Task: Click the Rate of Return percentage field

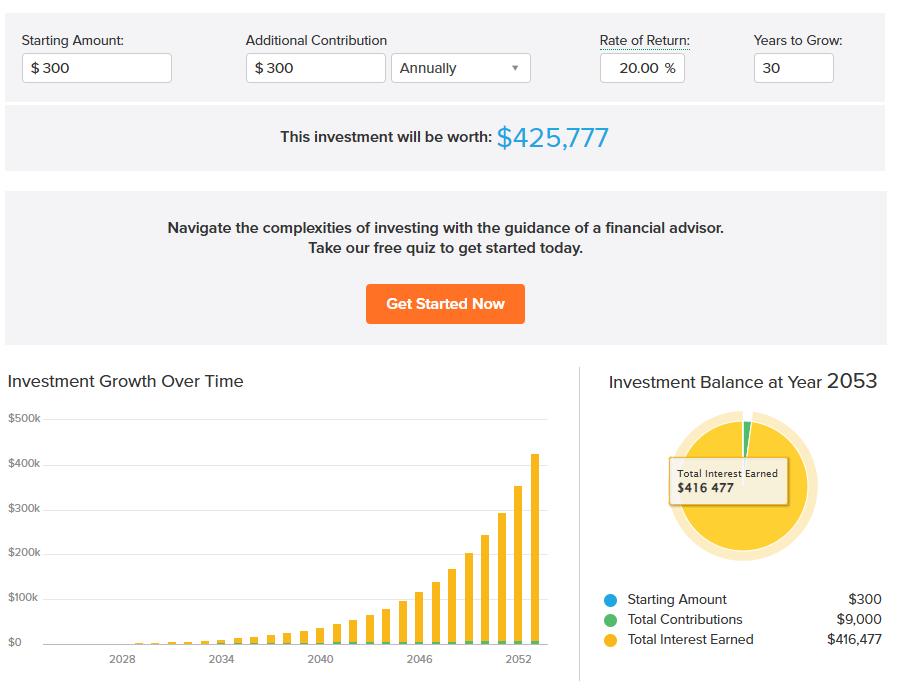Action: 641,68
